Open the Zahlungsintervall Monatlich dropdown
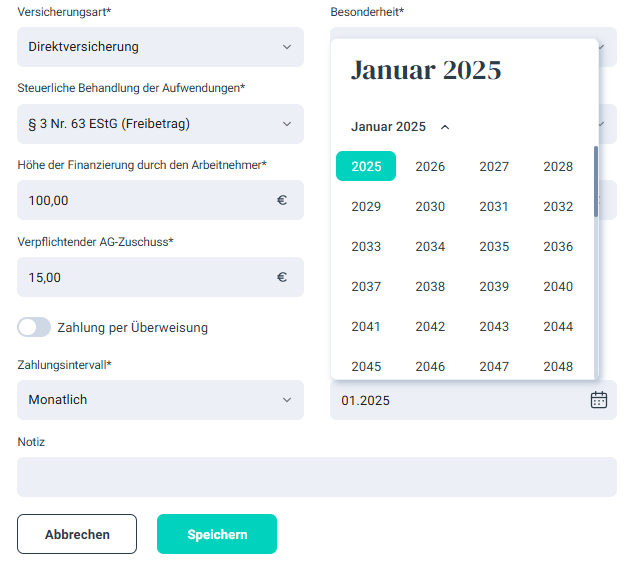The image size is (642, 575). [x=160, y=400]
